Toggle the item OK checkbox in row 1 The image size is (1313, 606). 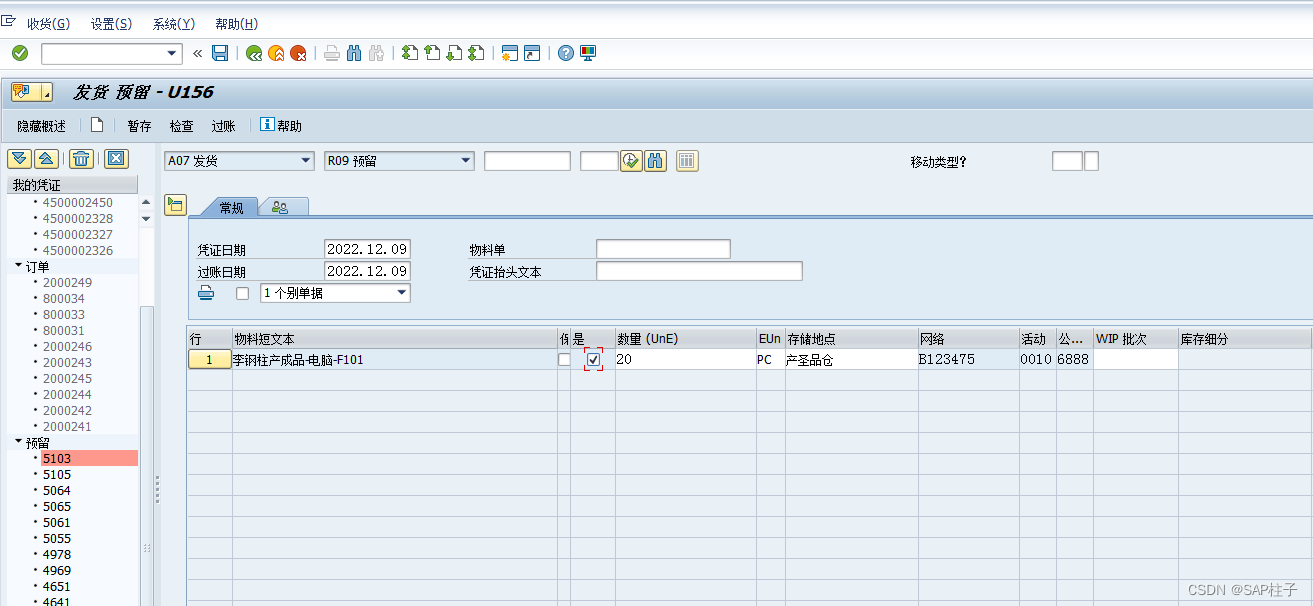click(x=594, y=360)
